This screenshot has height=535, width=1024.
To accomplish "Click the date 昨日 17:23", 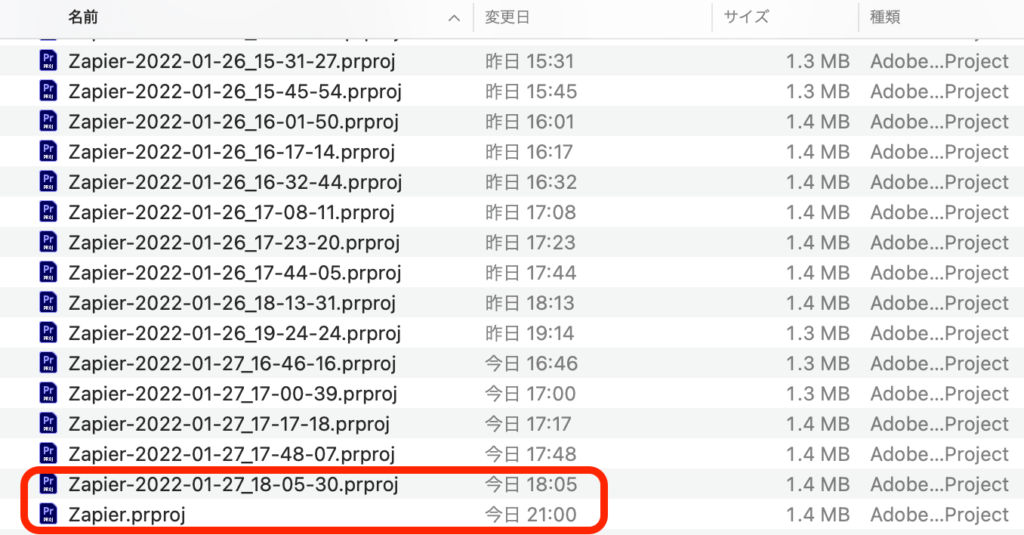I will tap(530, 242).
